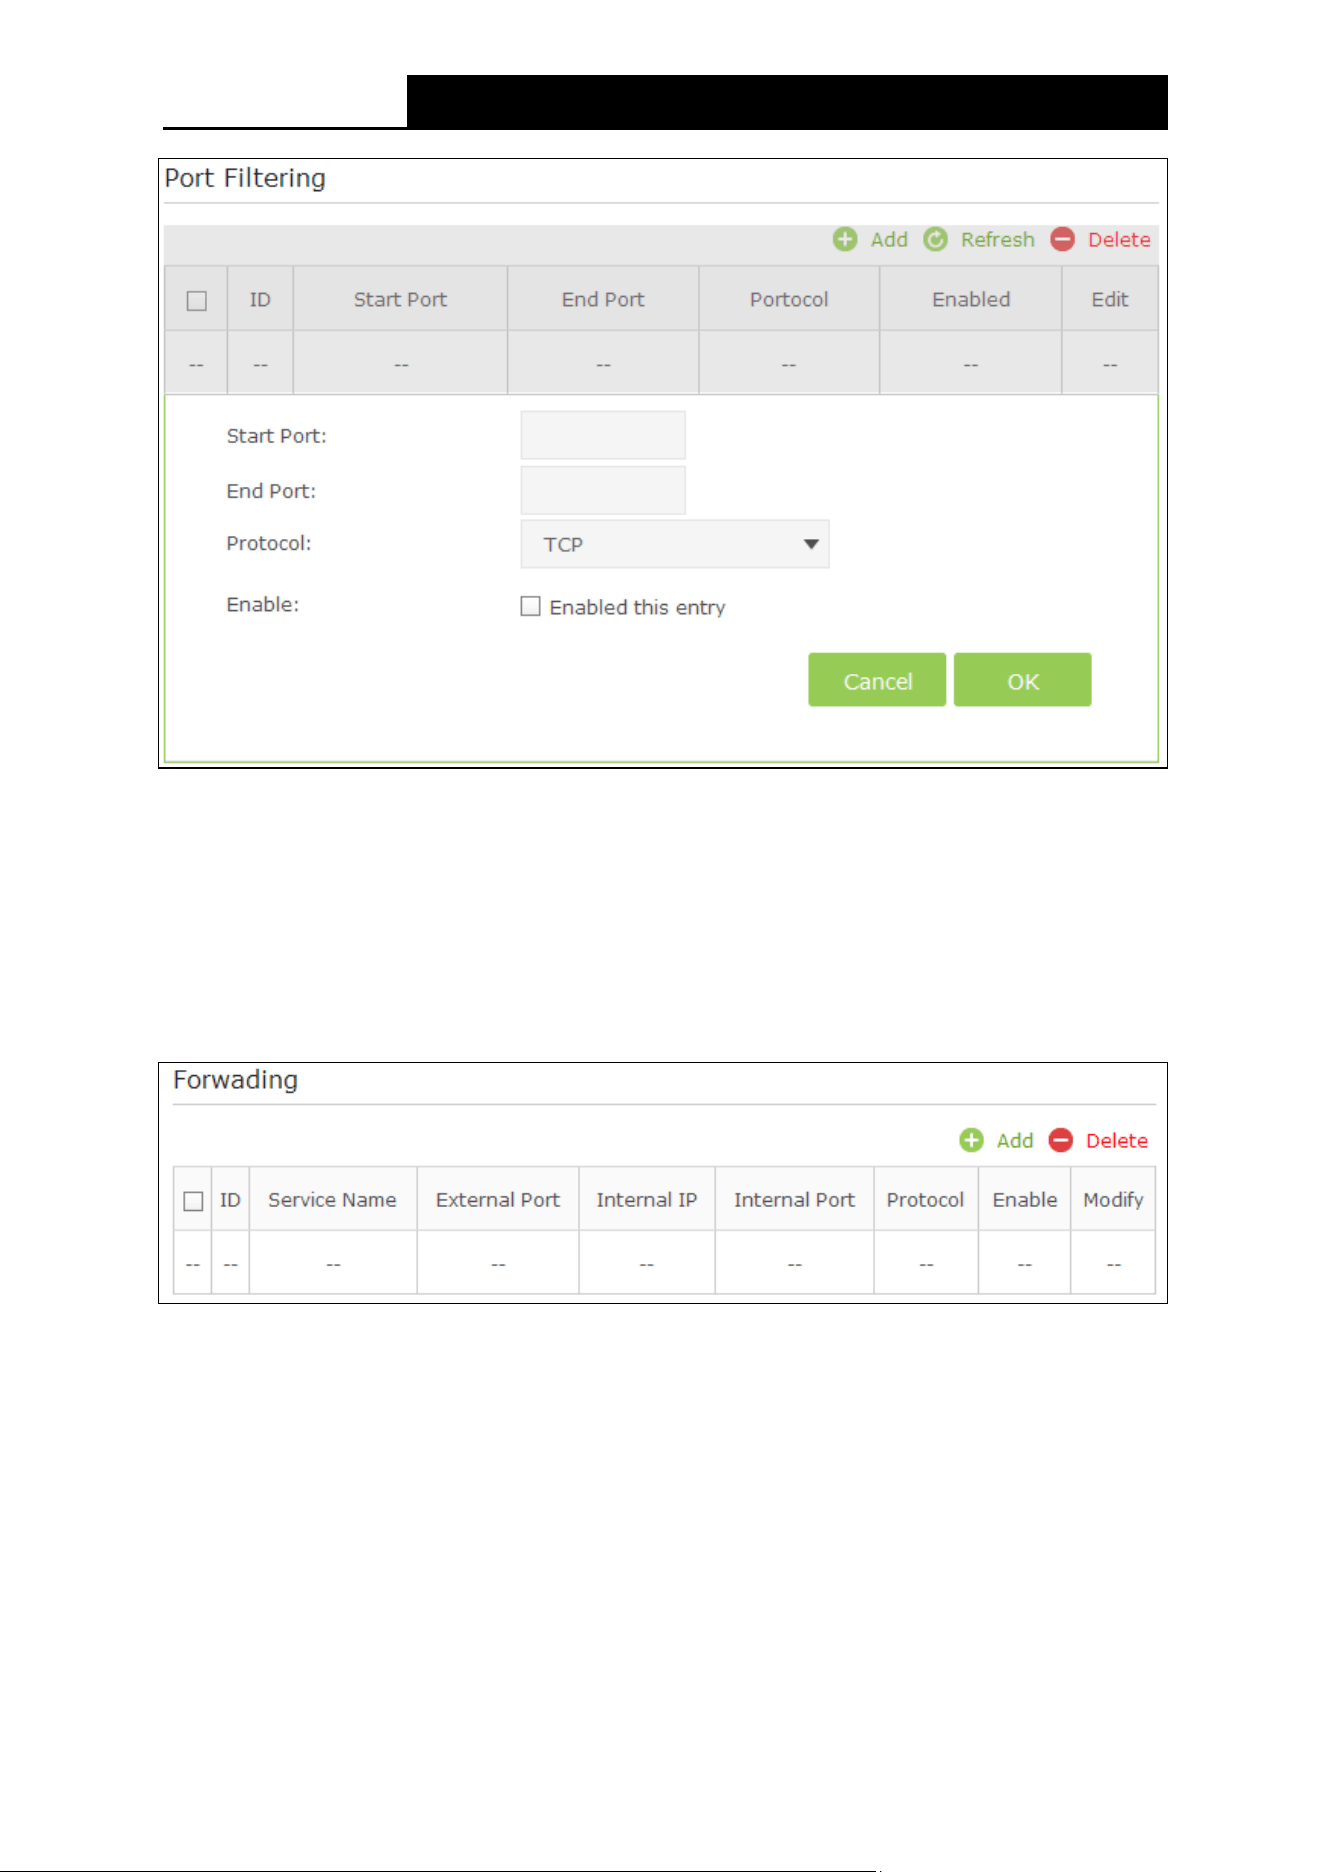The width and height of the screenshot is (1324, 1872).
Task: Click the Delete text link in Forwading
Action: pyautogui.click(x=1117, y=1140)
